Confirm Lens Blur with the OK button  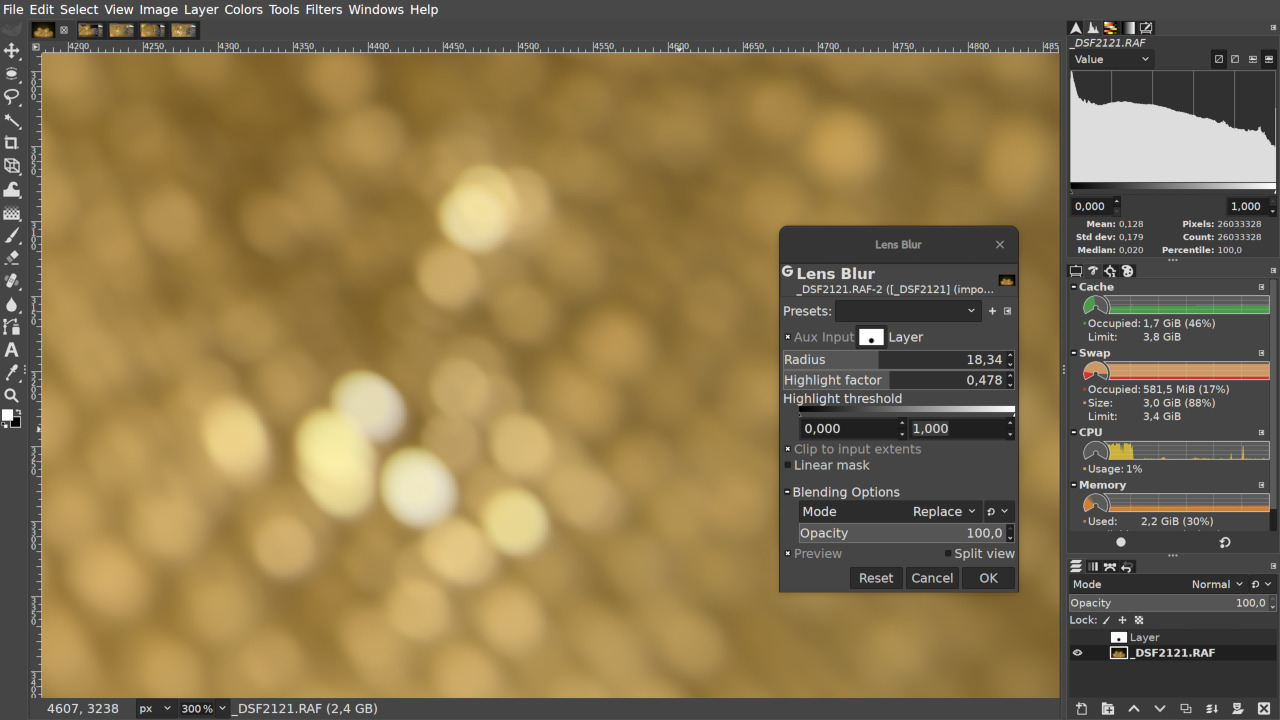click(988, 578)
